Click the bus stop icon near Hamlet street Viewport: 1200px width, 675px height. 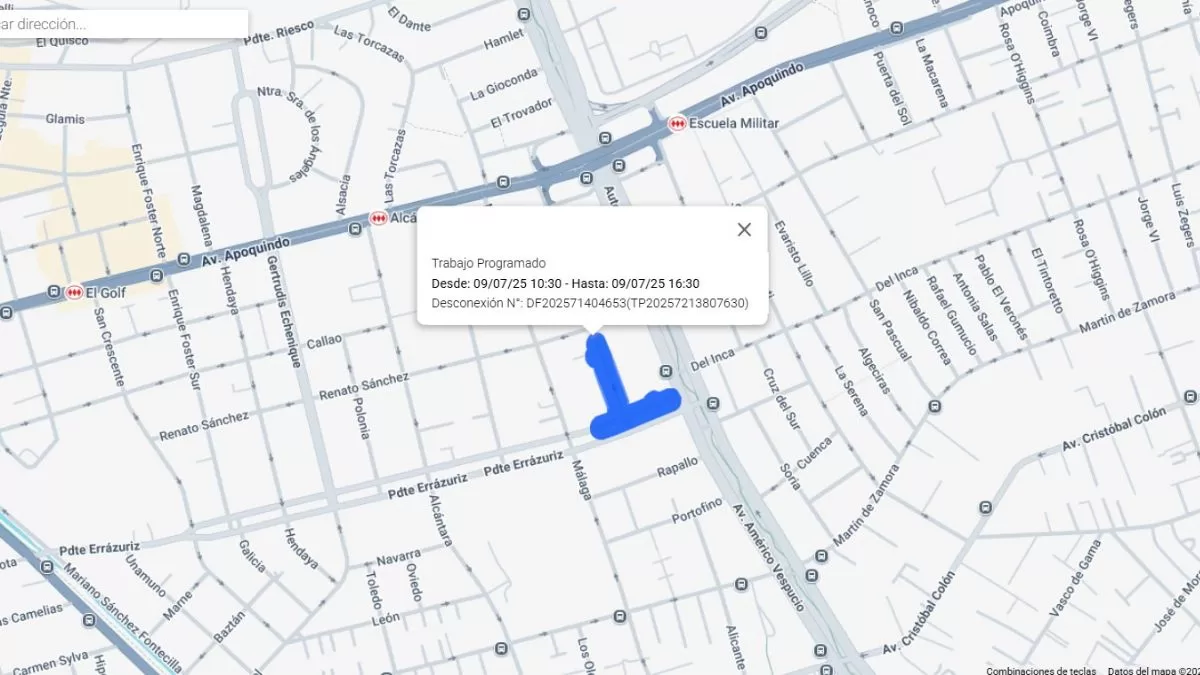[524, 14]
